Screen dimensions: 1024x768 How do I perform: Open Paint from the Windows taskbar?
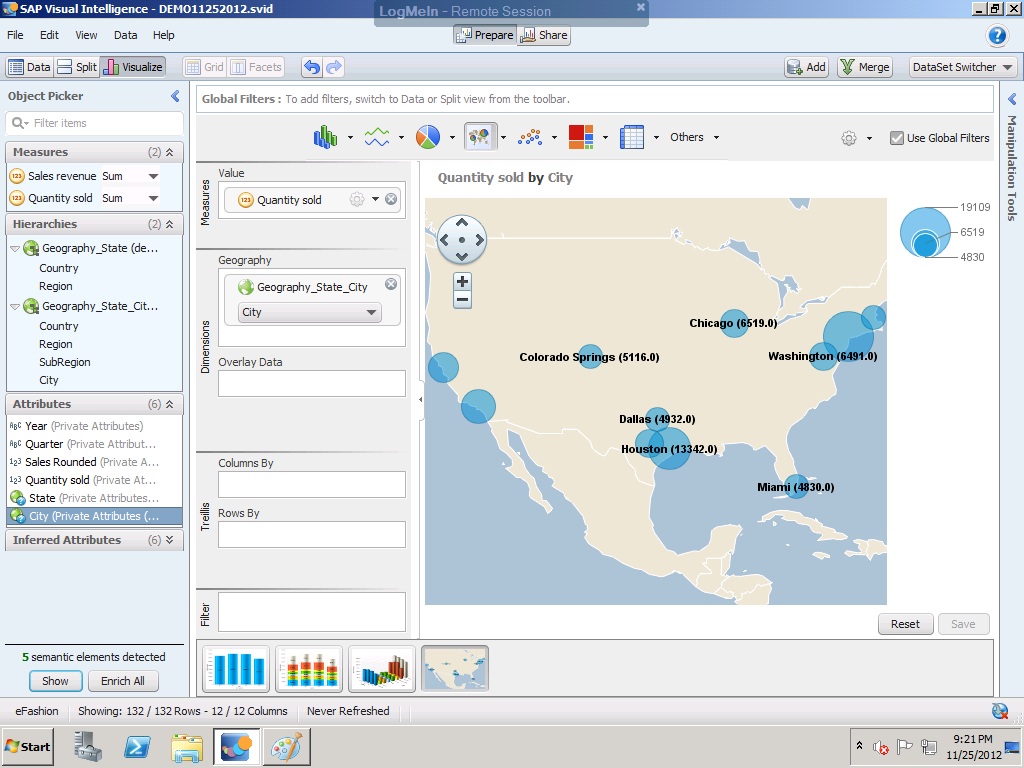coord(286,747)
